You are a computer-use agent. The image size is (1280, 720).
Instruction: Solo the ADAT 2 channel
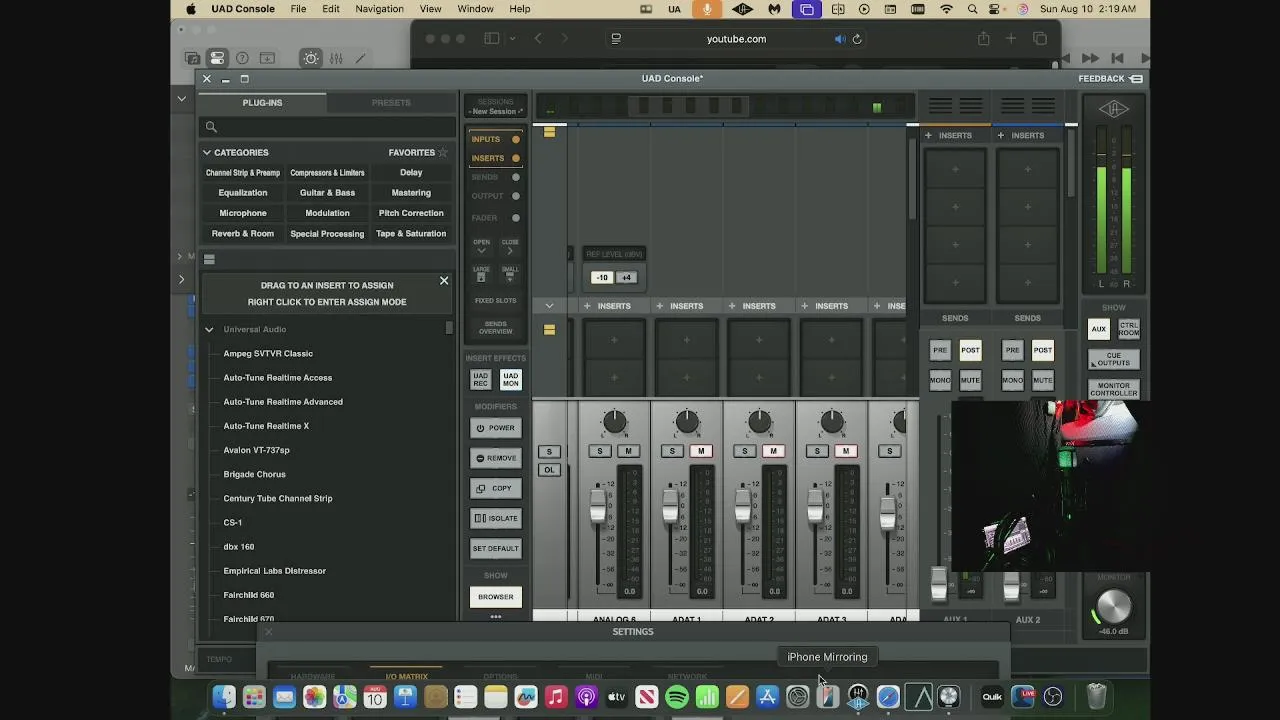[x=745, y=451]
